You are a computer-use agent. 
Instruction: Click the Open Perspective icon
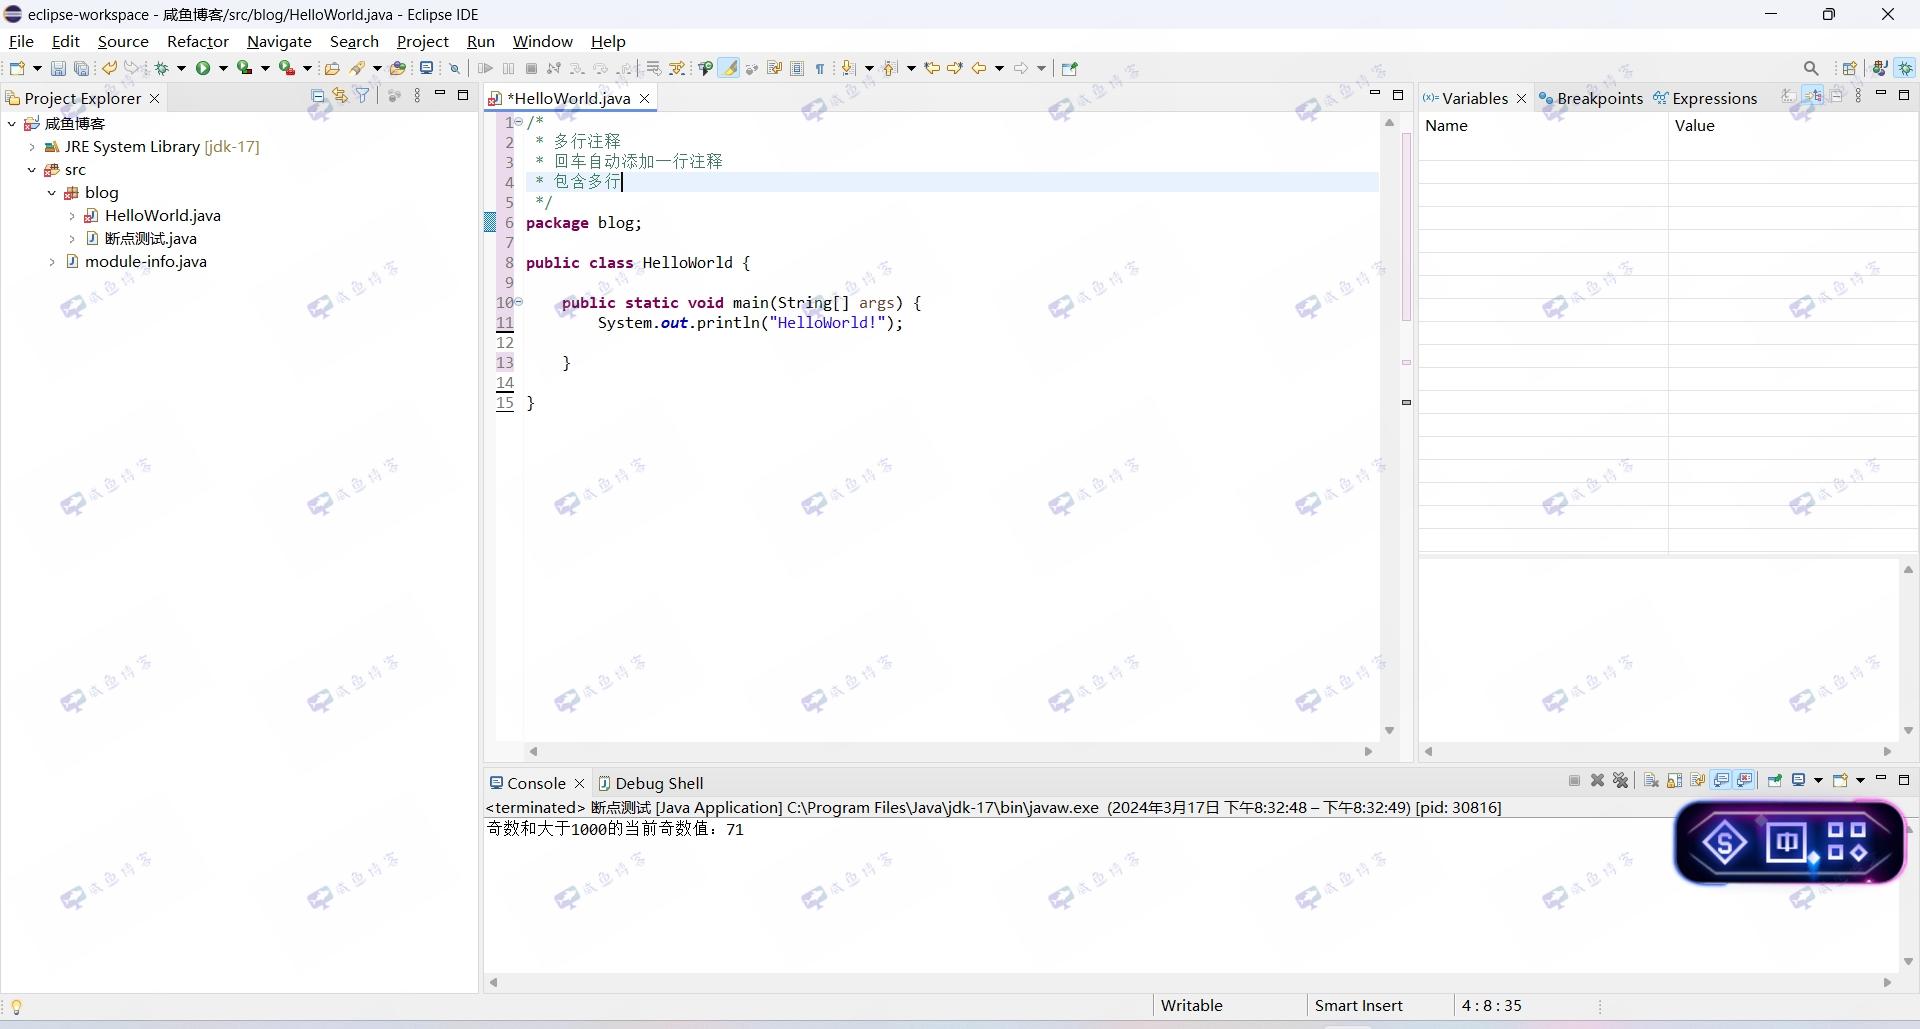pos(1849,68)
